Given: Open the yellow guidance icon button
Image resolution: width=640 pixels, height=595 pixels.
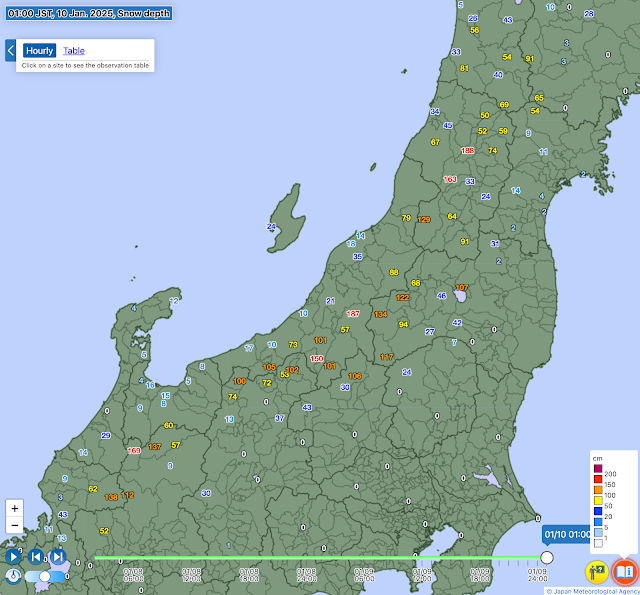Looking at the screenshot, I should click(x=597, y=572).
